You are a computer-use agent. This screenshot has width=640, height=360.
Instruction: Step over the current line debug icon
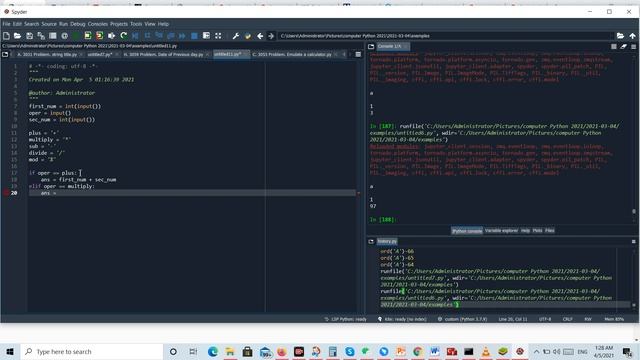(147, 36)
